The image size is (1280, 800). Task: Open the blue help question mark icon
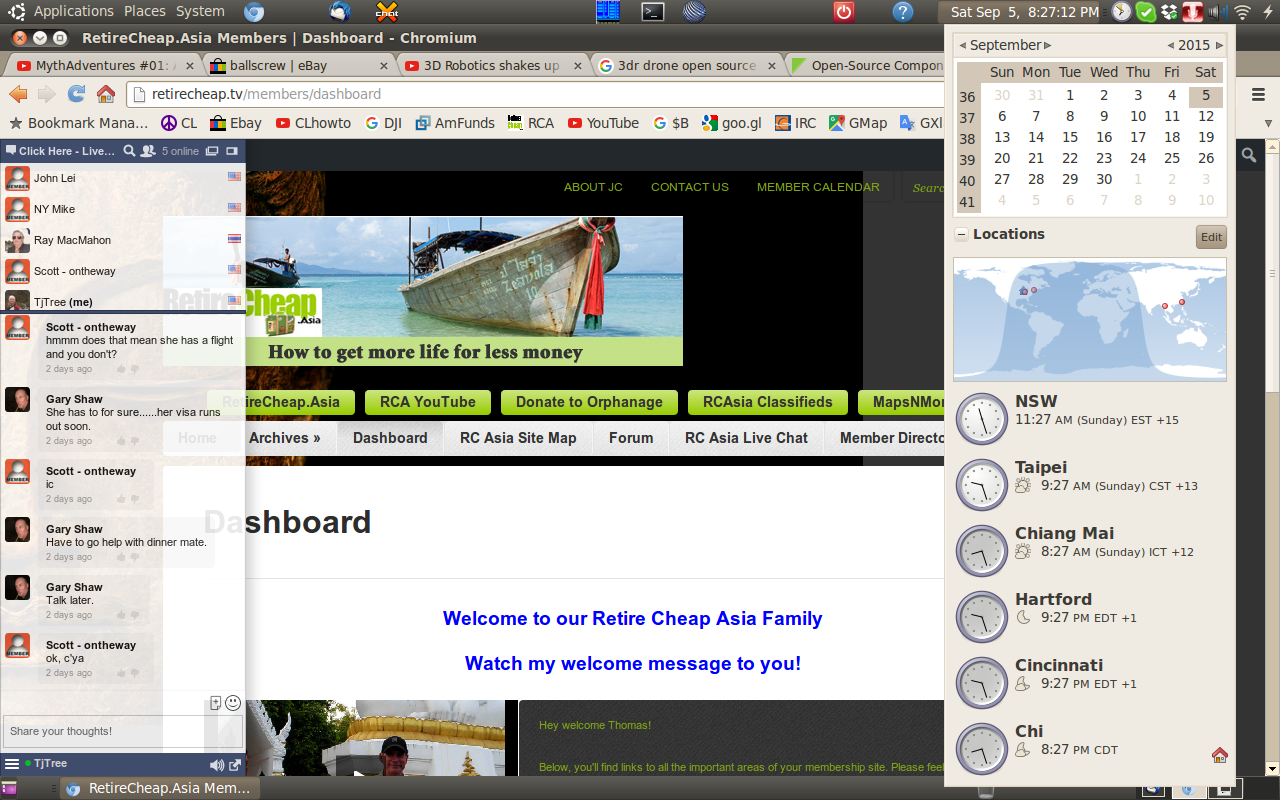coord(903,12)
